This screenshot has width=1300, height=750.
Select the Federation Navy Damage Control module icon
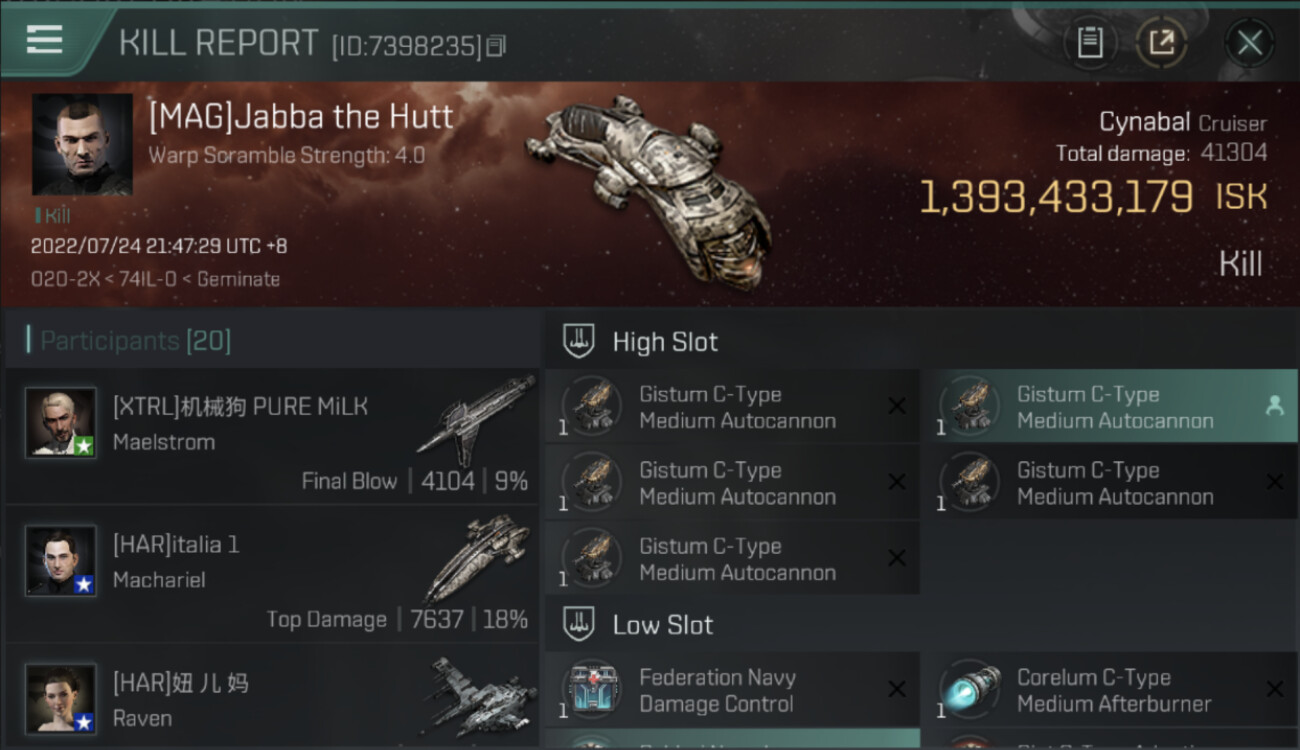[591, 691]
